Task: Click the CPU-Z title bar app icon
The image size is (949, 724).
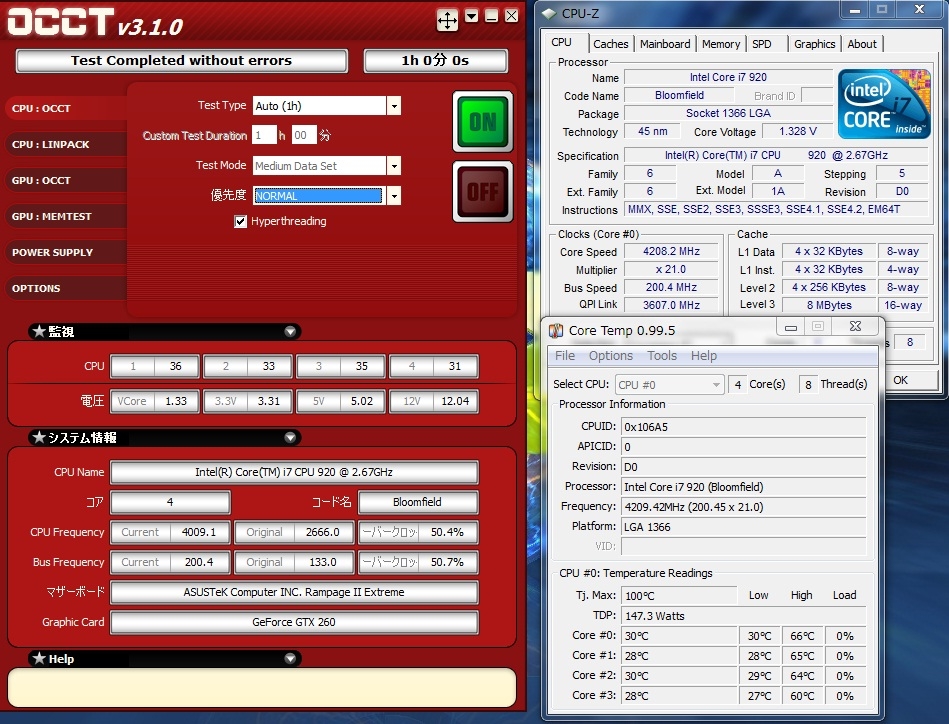Action: (549, 13)
